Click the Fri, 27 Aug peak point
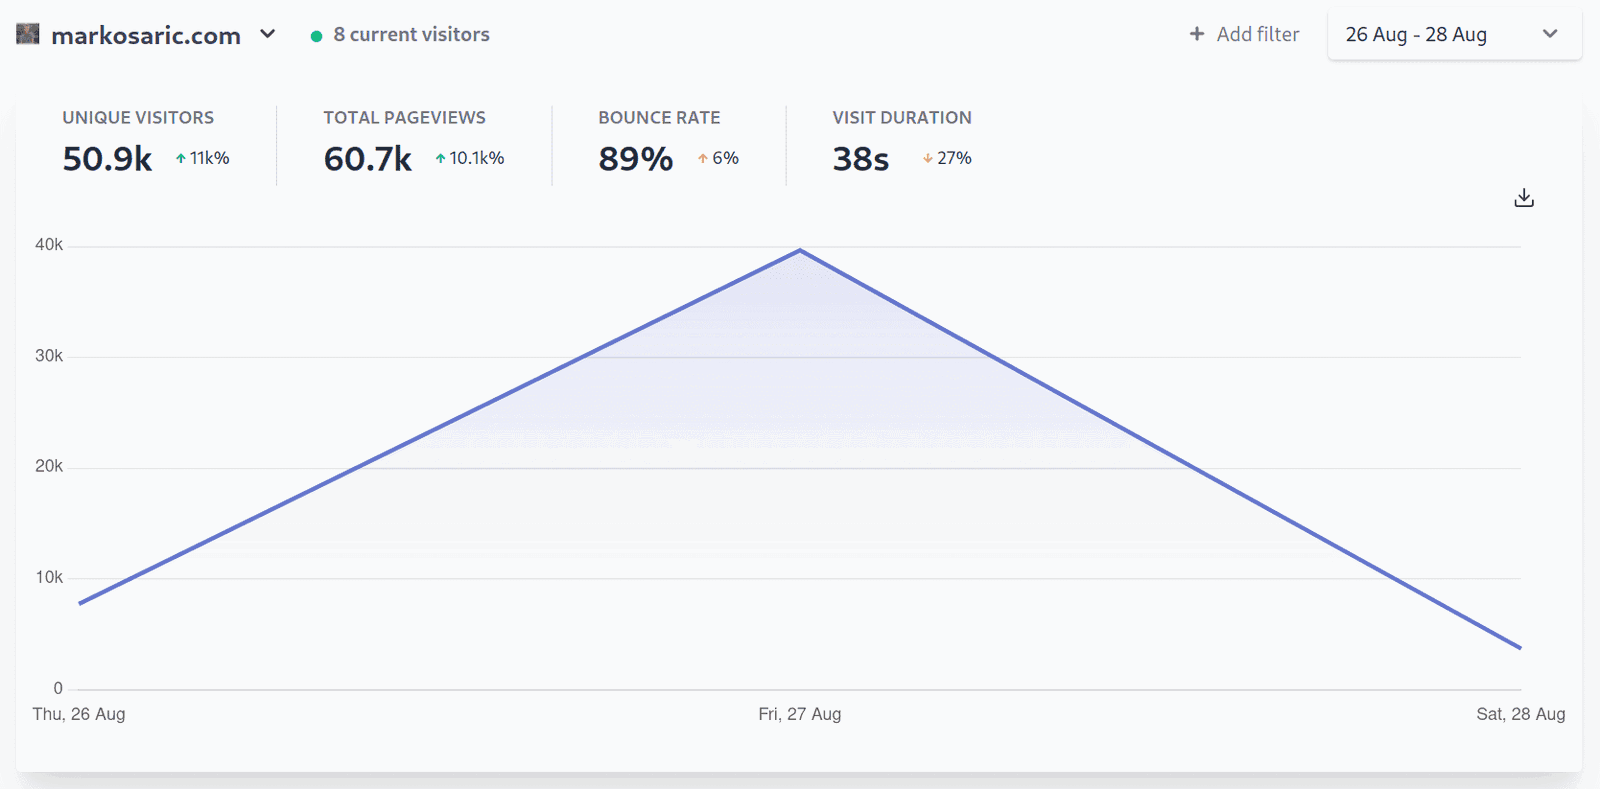 (x=800, y=250)
